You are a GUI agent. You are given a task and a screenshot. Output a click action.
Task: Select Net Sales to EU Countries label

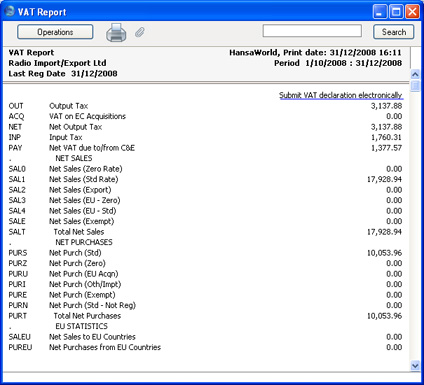92,337
